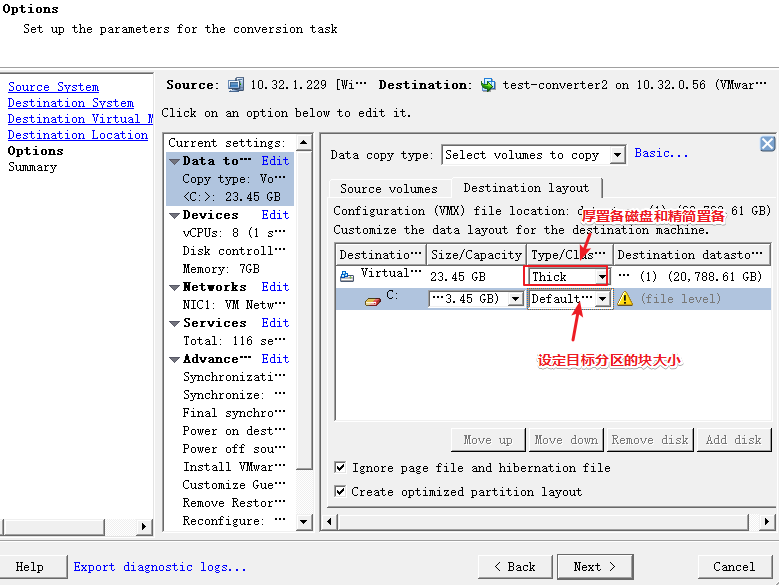780x586 pixels.
Task: Click the virtual disk icon in layout table
Action: coord(347,275)
